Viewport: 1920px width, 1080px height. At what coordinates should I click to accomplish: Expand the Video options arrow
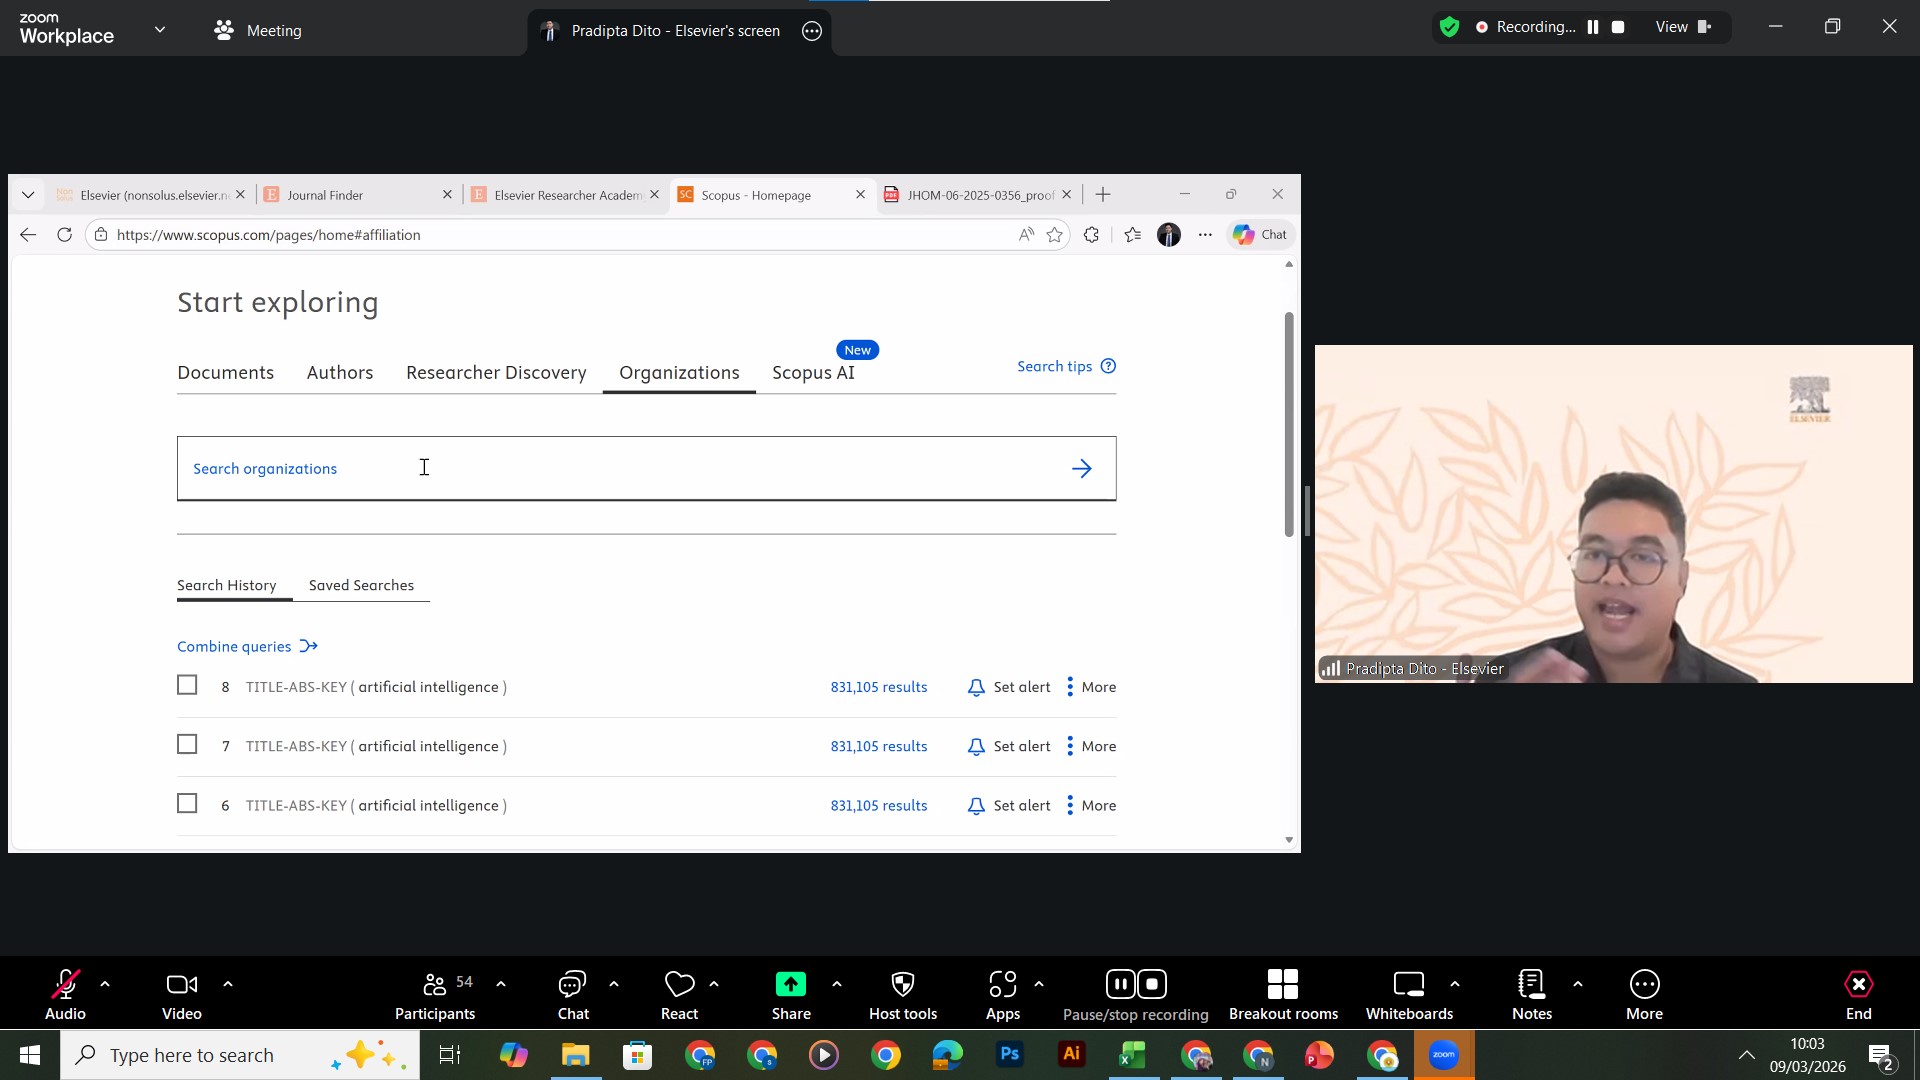(x=228, y=984)
